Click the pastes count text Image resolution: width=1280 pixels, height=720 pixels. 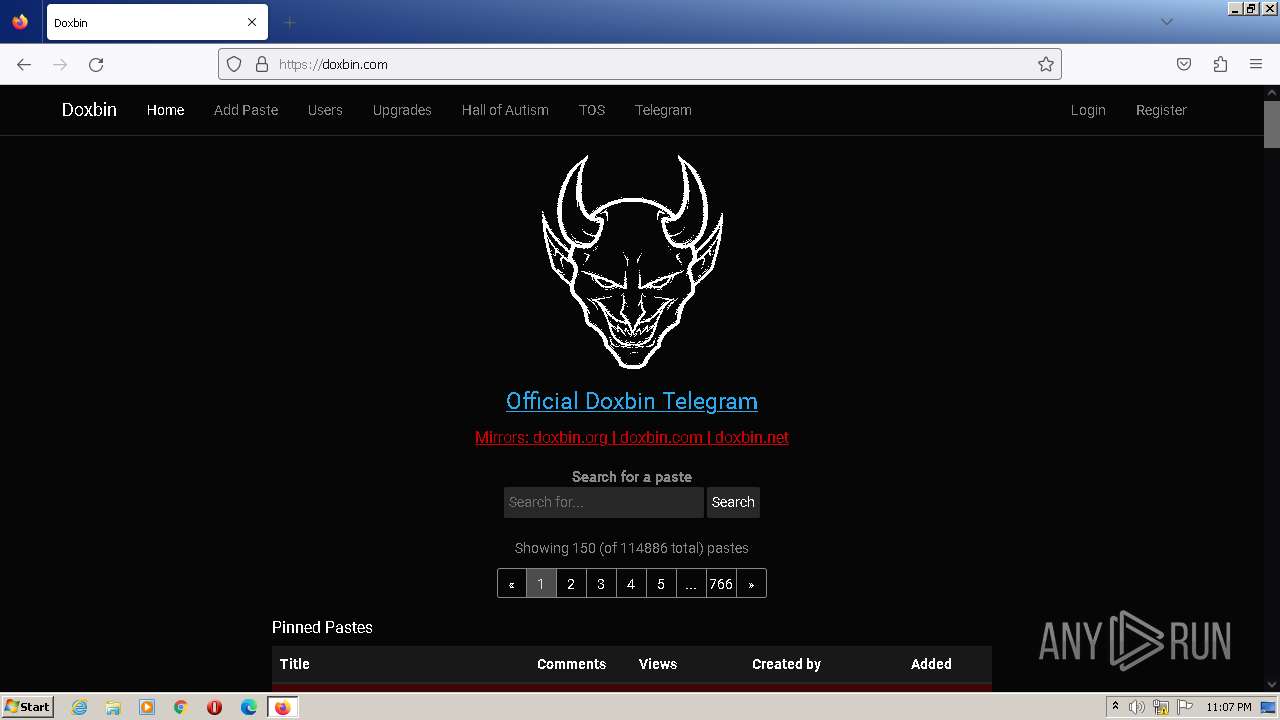click(x=632, y=548)
